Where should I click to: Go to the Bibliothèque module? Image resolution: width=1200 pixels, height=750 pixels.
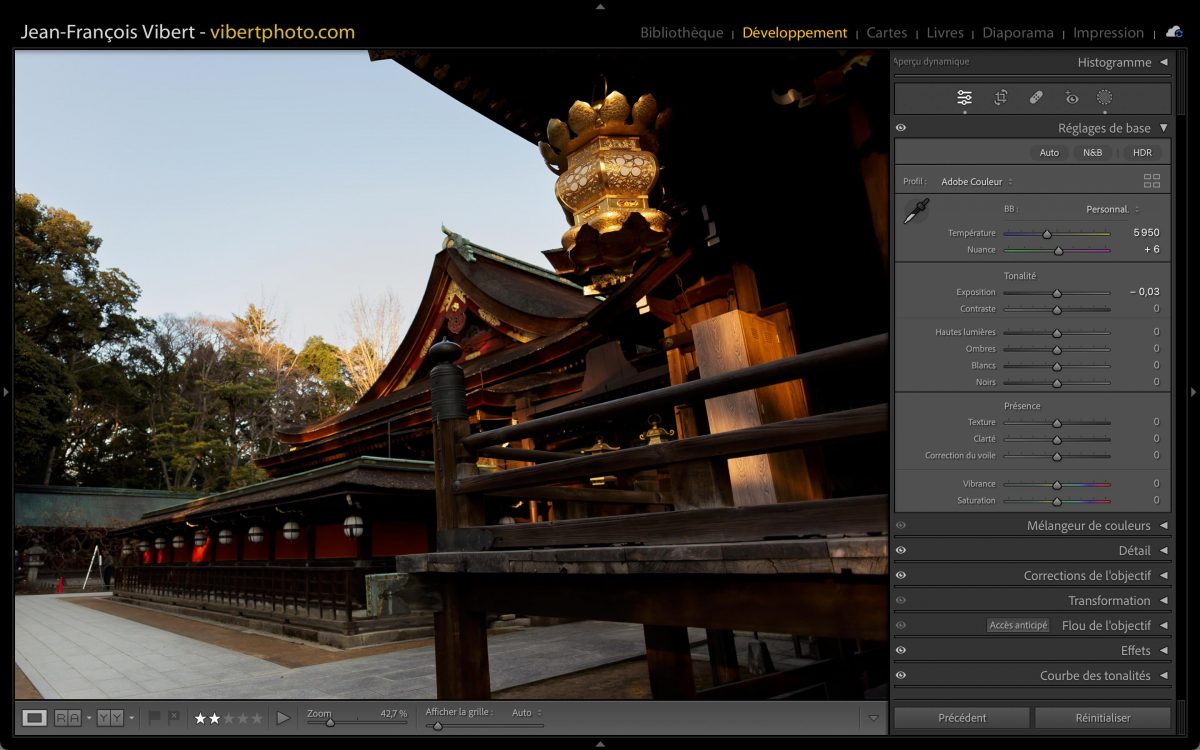click(x=681, y=33)
